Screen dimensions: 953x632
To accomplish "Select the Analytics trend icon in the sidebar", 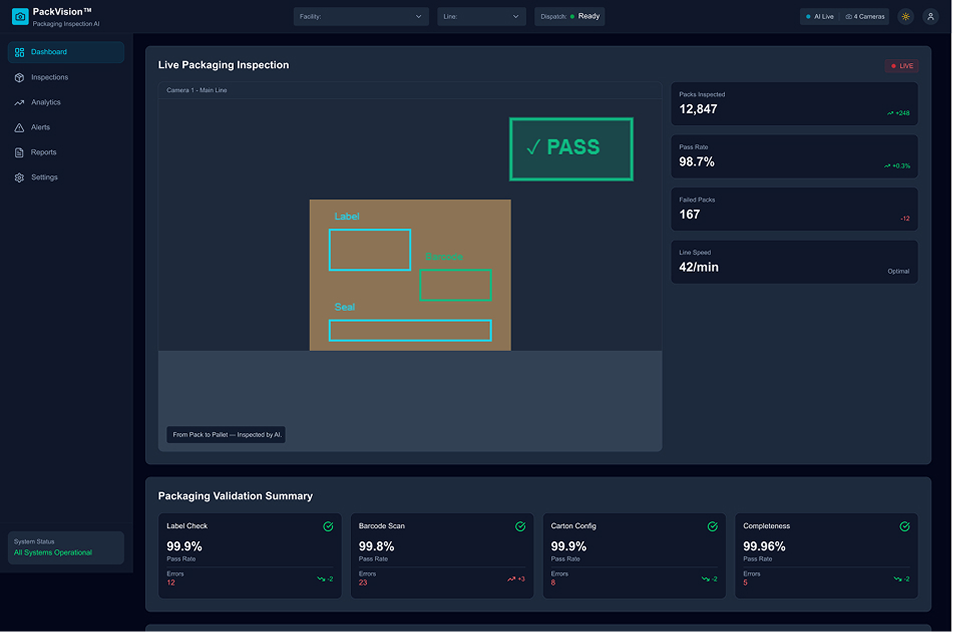I will tap(19, 102).
